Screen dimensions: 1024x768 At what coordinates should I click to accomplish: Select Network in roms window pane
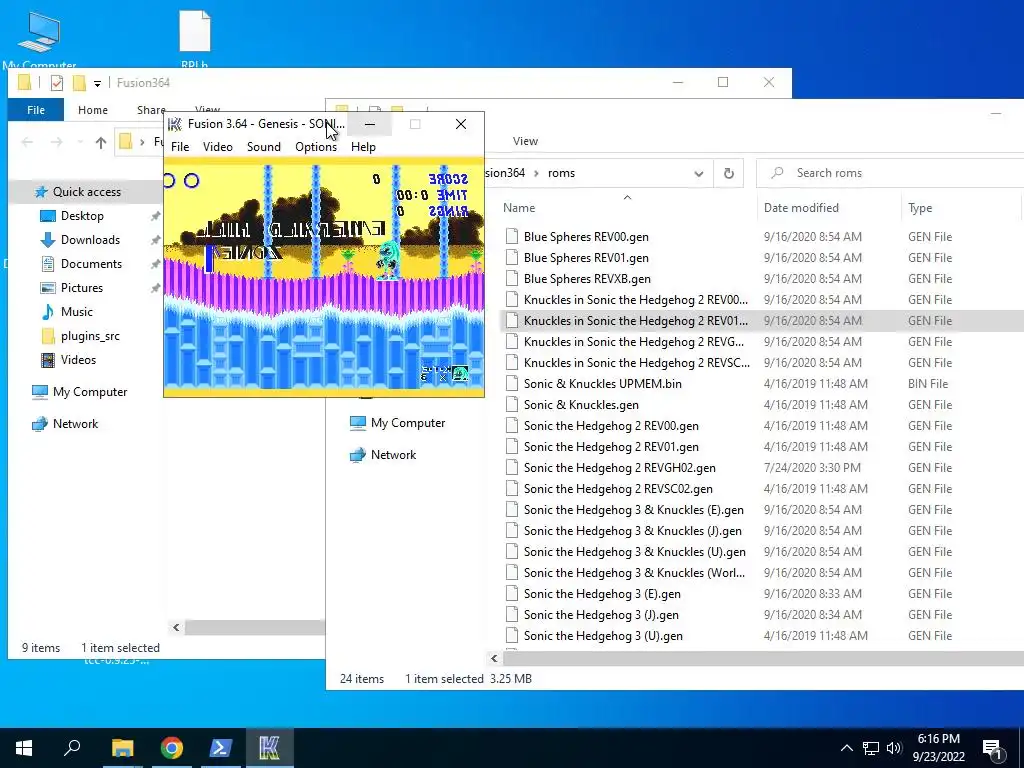tap(393, 455)
